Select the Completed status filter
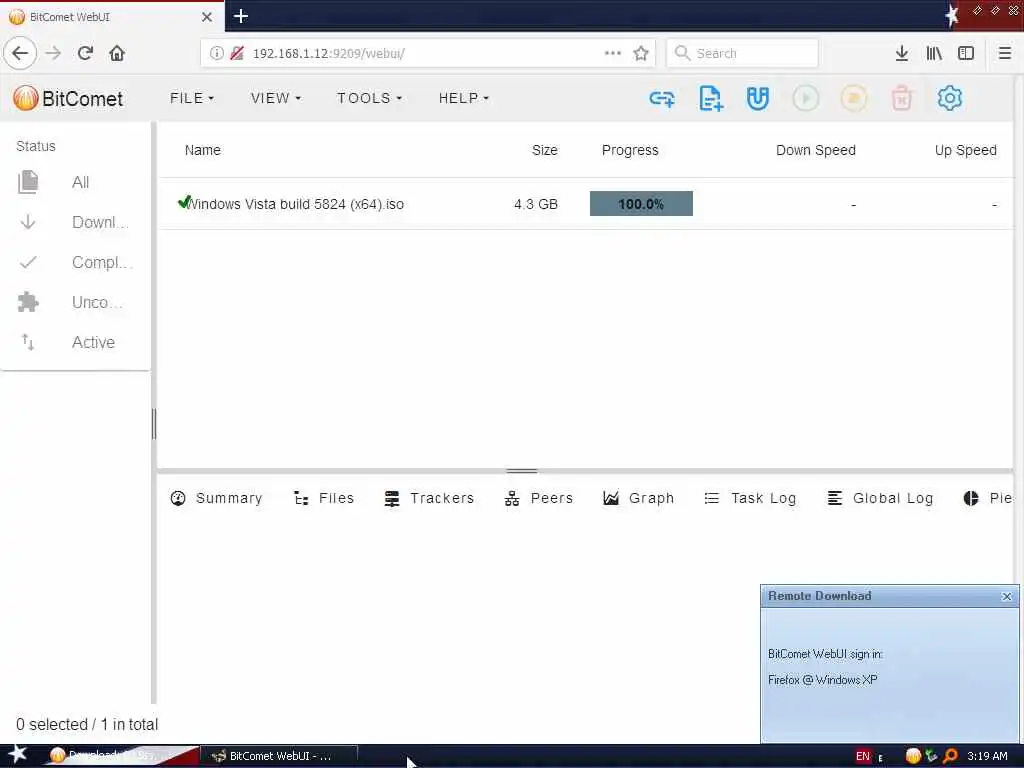This screenshot has width=1024, height=768. point(76,263)
